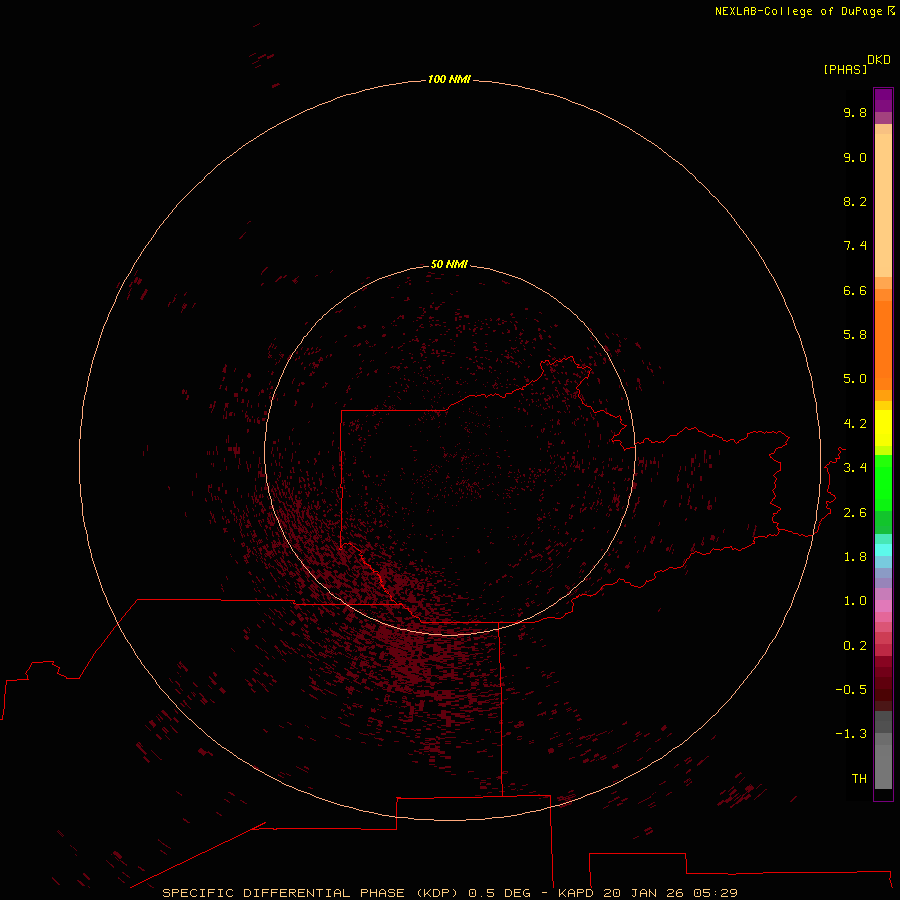Click the 20 JAN 26 date text
The height and width of the screenshot is (900, 900).
643,893
